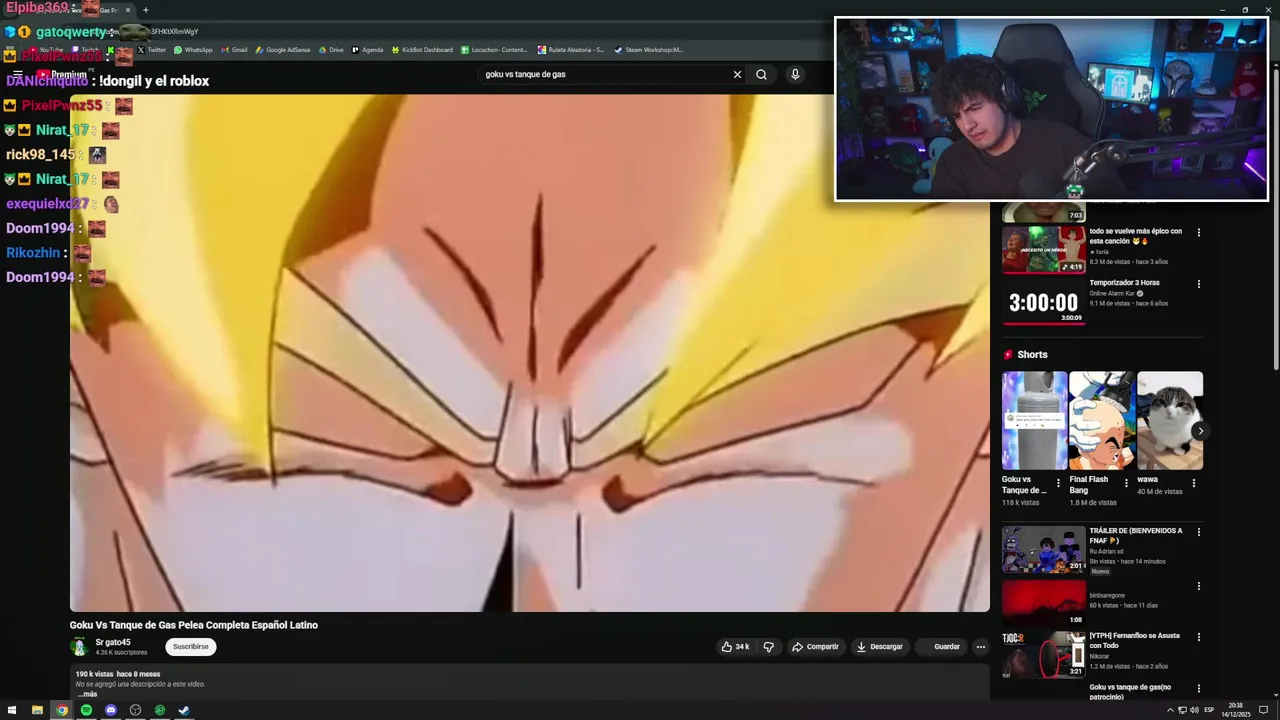
Task: Open options for 'Goku vs tanque de gas(no patrocinio)'
Action: 1198,688
